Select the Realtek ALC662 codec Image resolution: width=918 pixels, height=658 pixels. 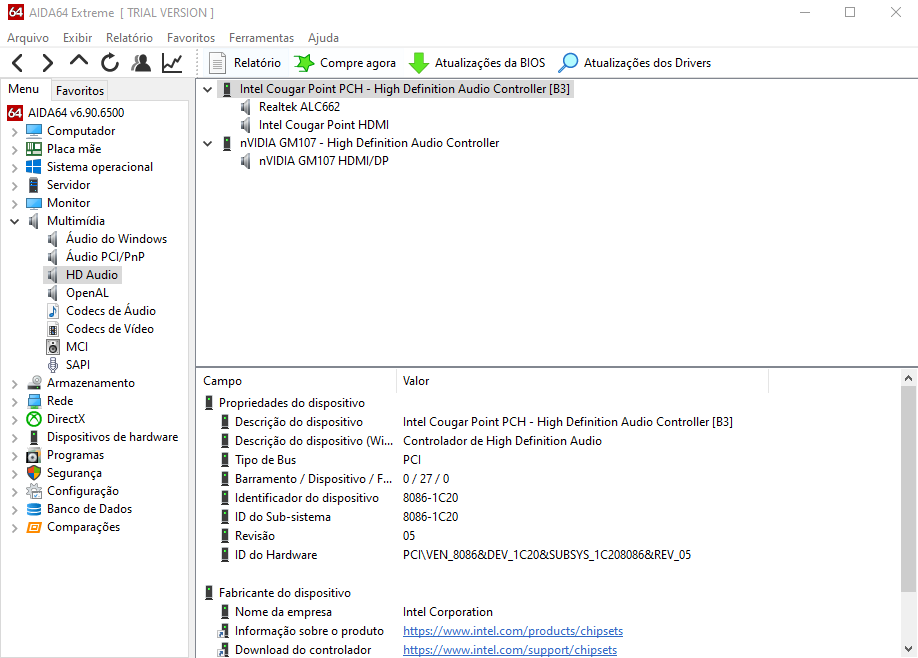[x=299, y=107]
